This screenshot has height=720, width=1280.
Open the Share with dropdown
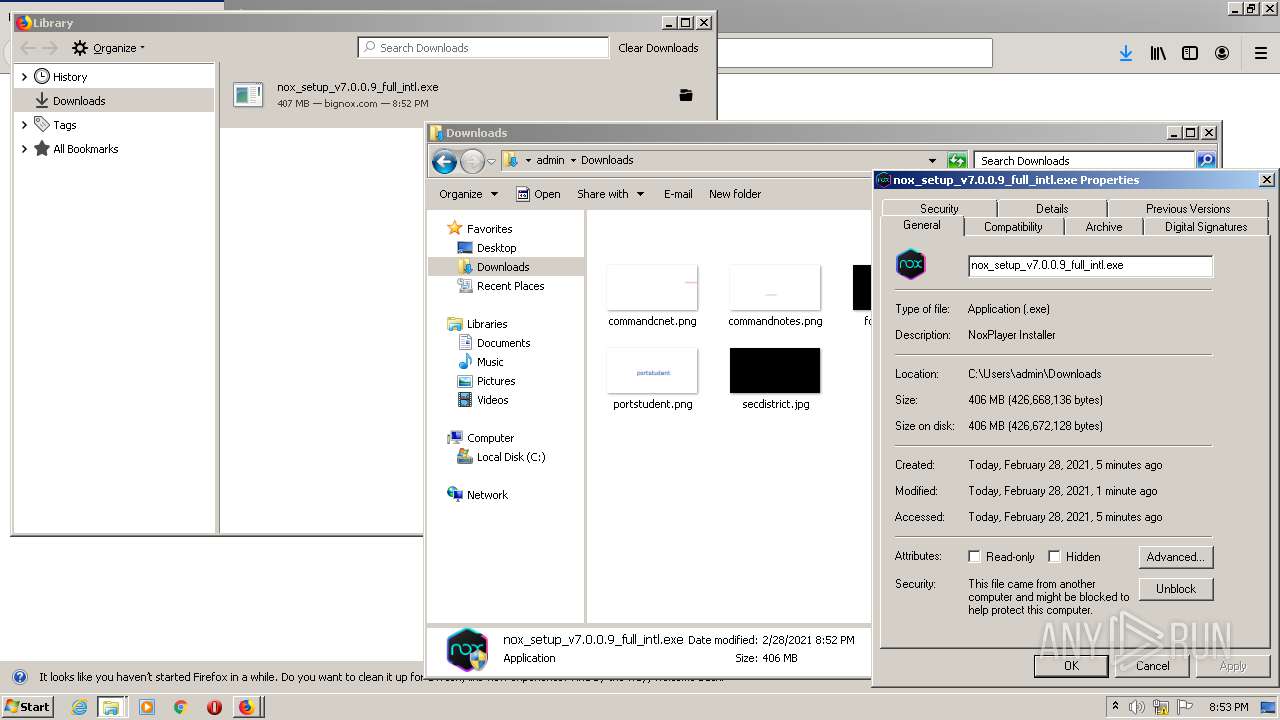point(610,194)
